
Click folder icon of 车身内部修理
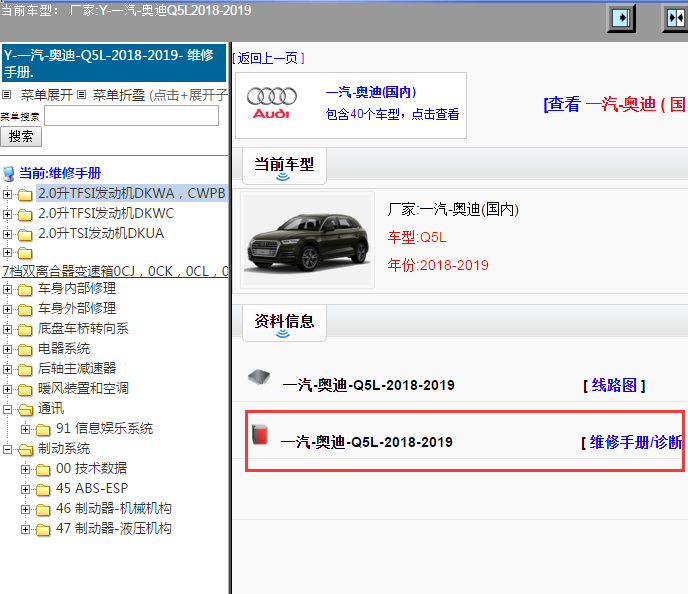click(25, 290)
